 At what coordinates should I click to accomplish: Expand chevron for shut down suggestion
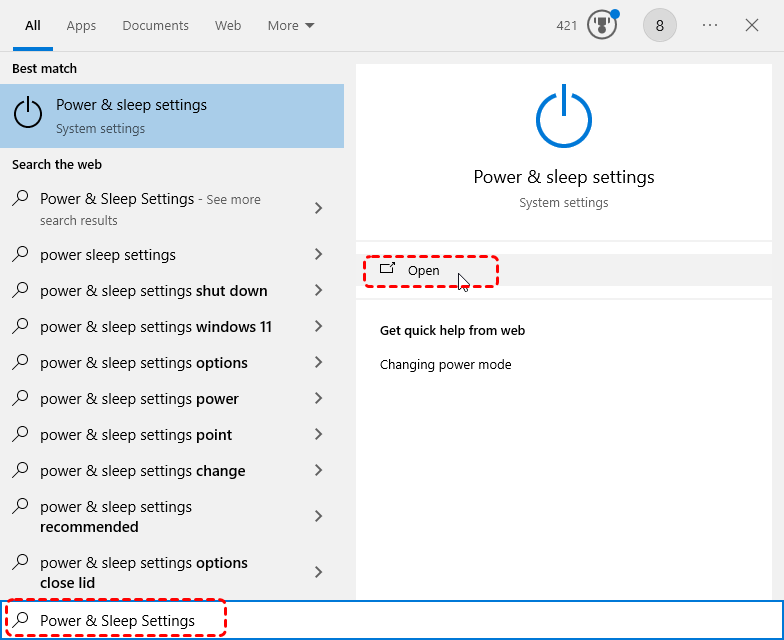point(318,290)
